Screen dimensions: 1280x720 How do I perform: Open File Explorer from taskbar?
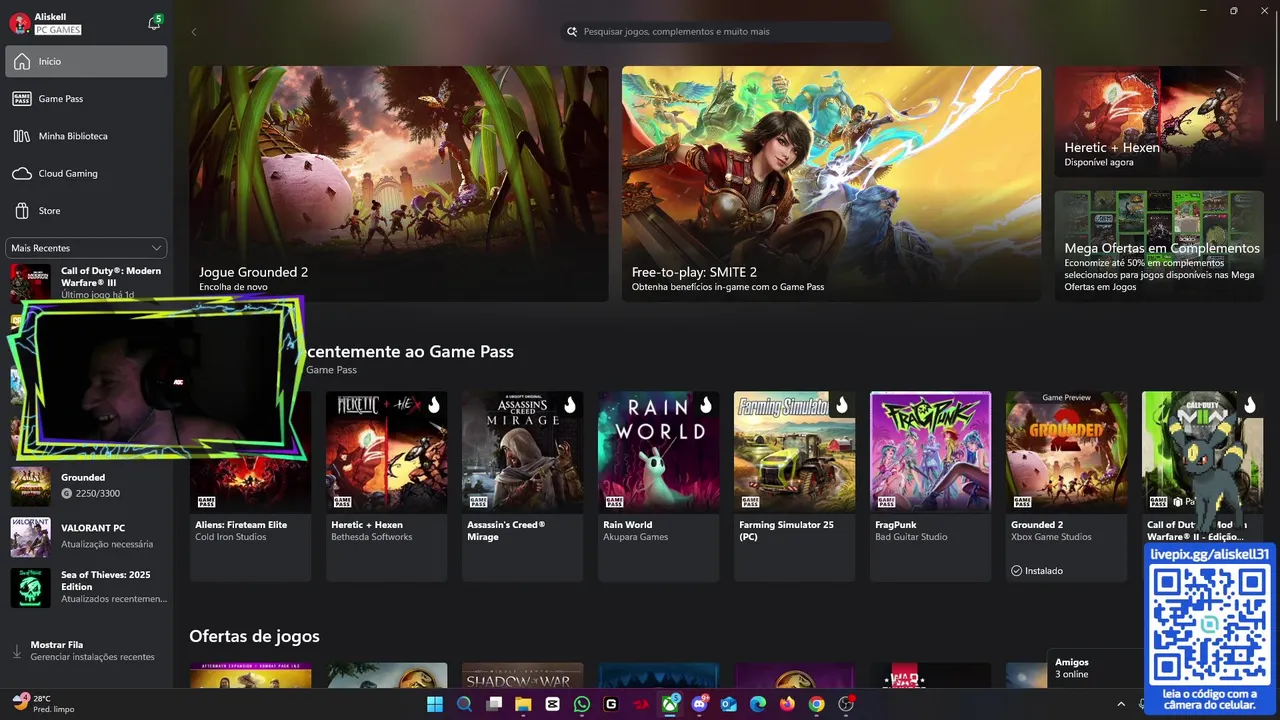tap(523, 704)
